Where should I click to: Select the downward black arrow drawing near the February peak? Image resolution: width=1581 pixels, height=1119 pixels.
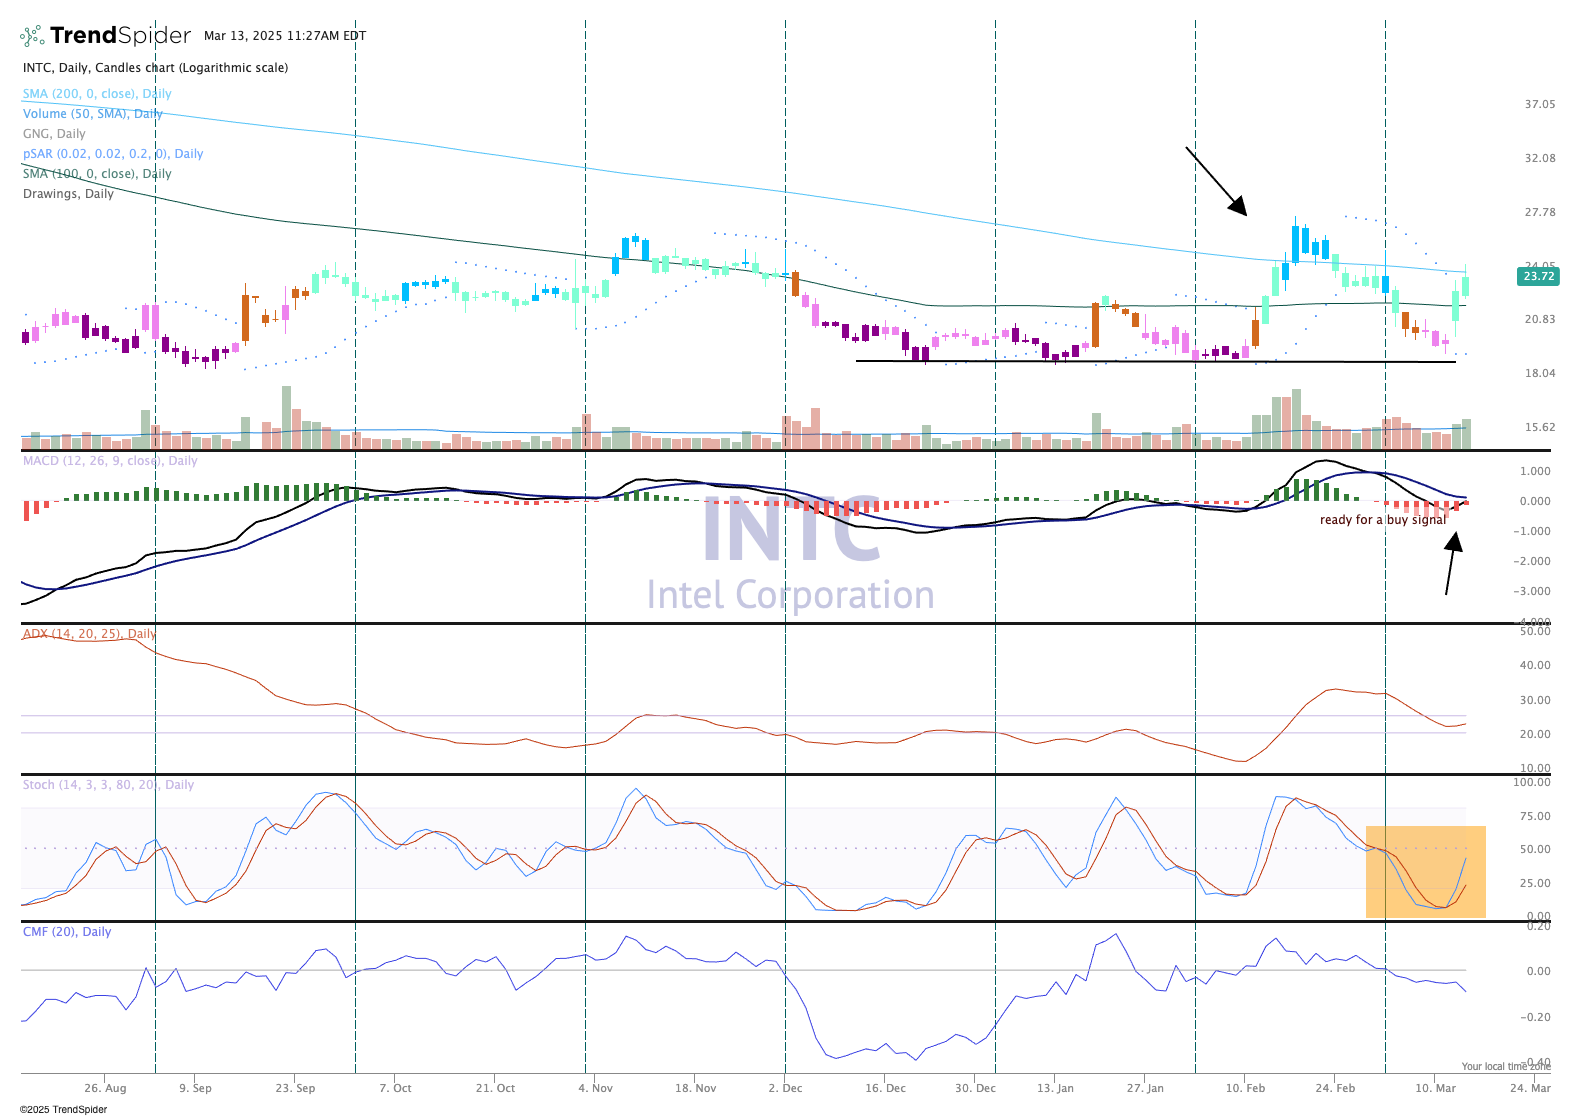pyautogui.click(x=1216, y=181)
